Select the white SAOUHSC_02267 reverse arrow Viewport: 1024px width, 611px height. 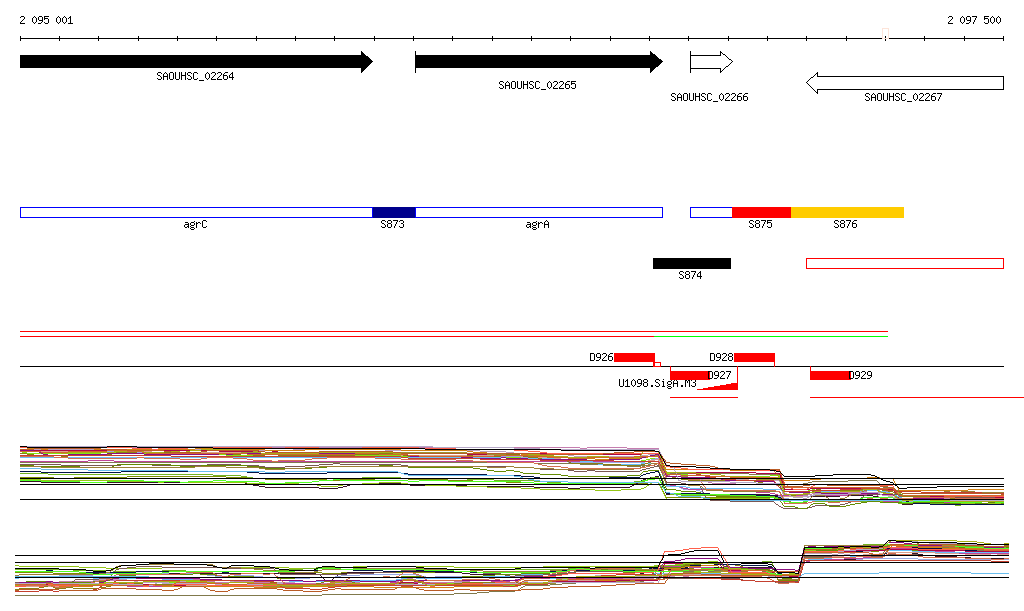tap(904, 83)
